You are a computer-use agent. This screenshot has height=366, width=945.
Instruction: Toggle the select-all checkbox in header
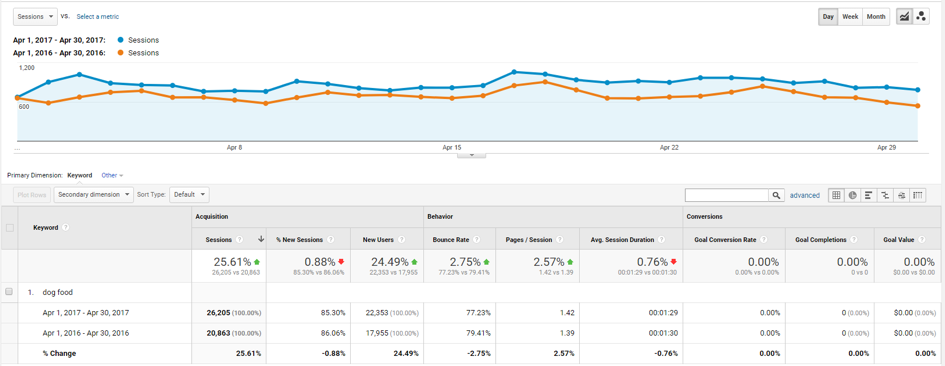pyautogui.click(x=9, y=228)
